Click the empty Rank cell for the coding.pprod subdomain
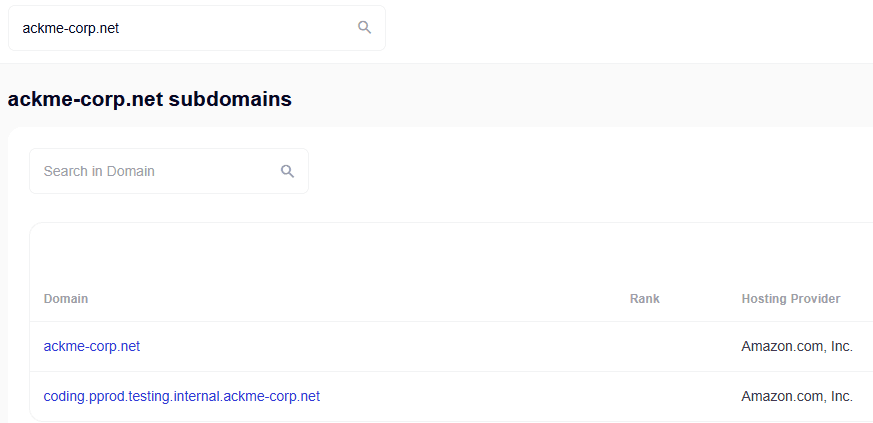This screenshot has height=423, width=873. pyautogui.click(x=645, y=396)
